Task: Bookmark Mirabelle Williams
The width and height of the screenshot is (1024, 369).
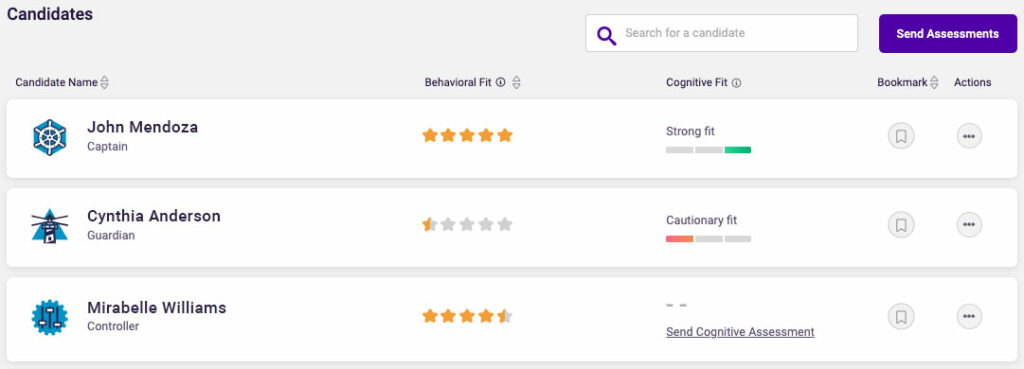Action: click(901, 317)
